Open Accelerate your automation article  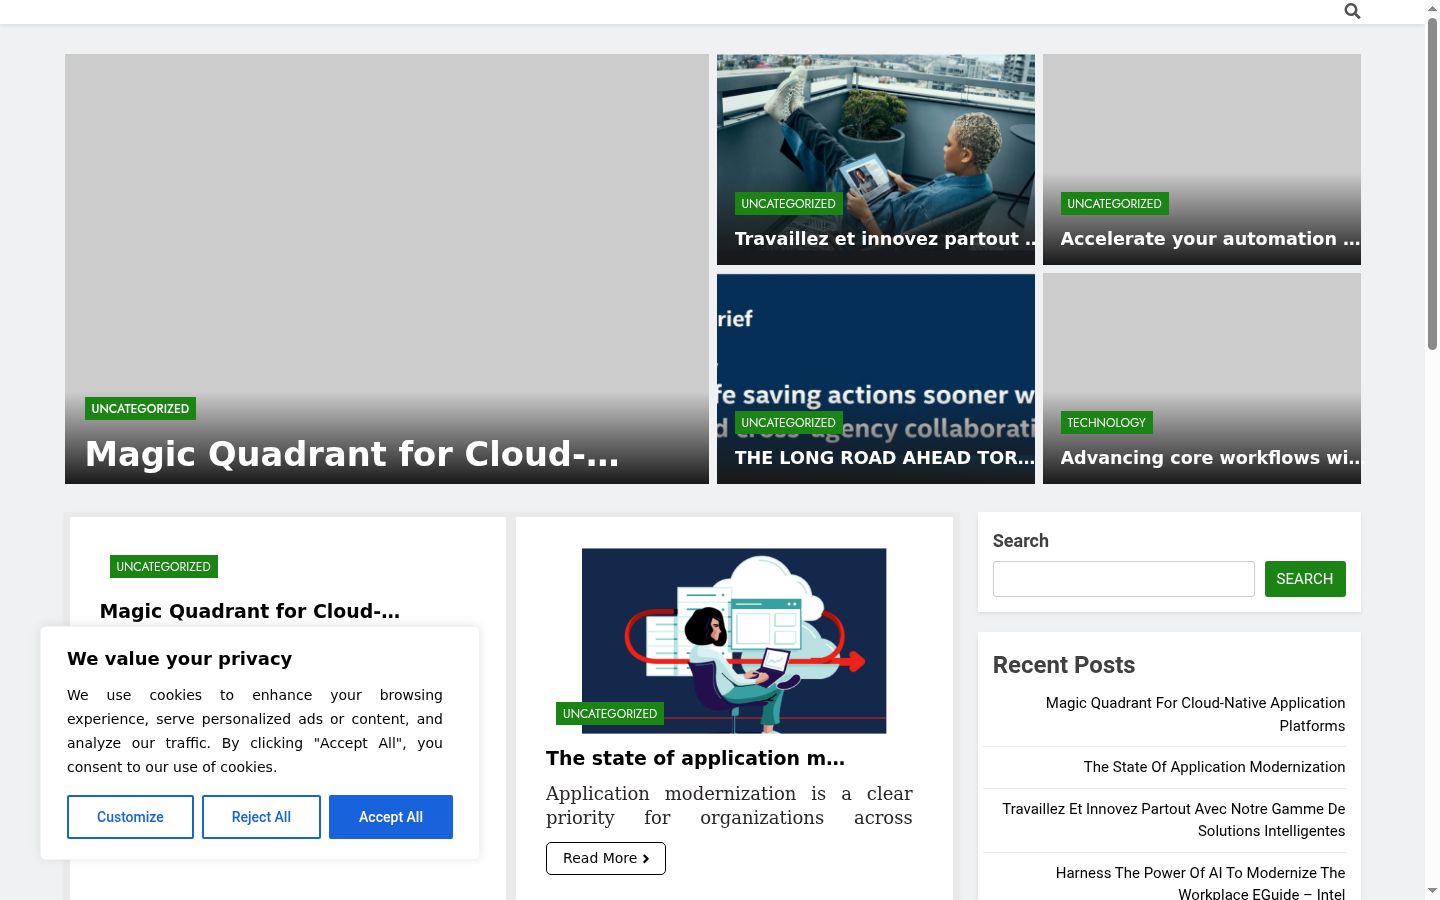coord(1210,239)
